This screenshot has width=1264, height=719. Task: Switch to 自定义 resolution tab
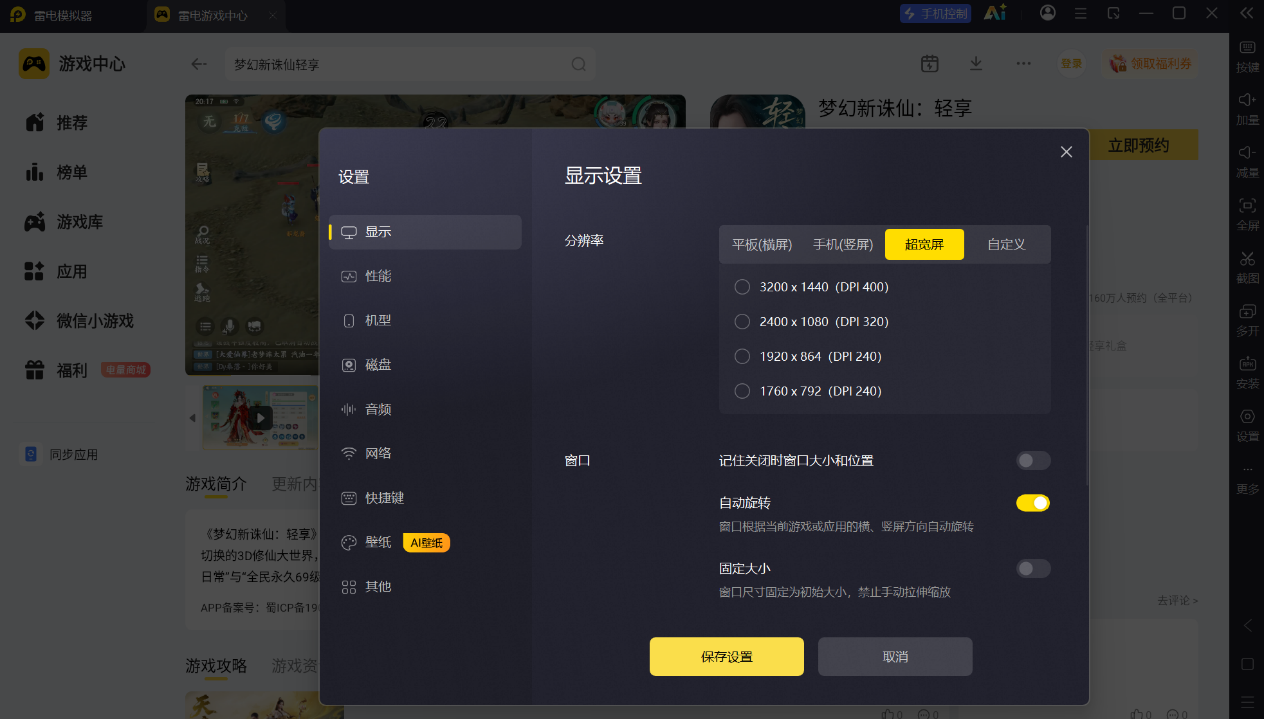(1006, 244)
